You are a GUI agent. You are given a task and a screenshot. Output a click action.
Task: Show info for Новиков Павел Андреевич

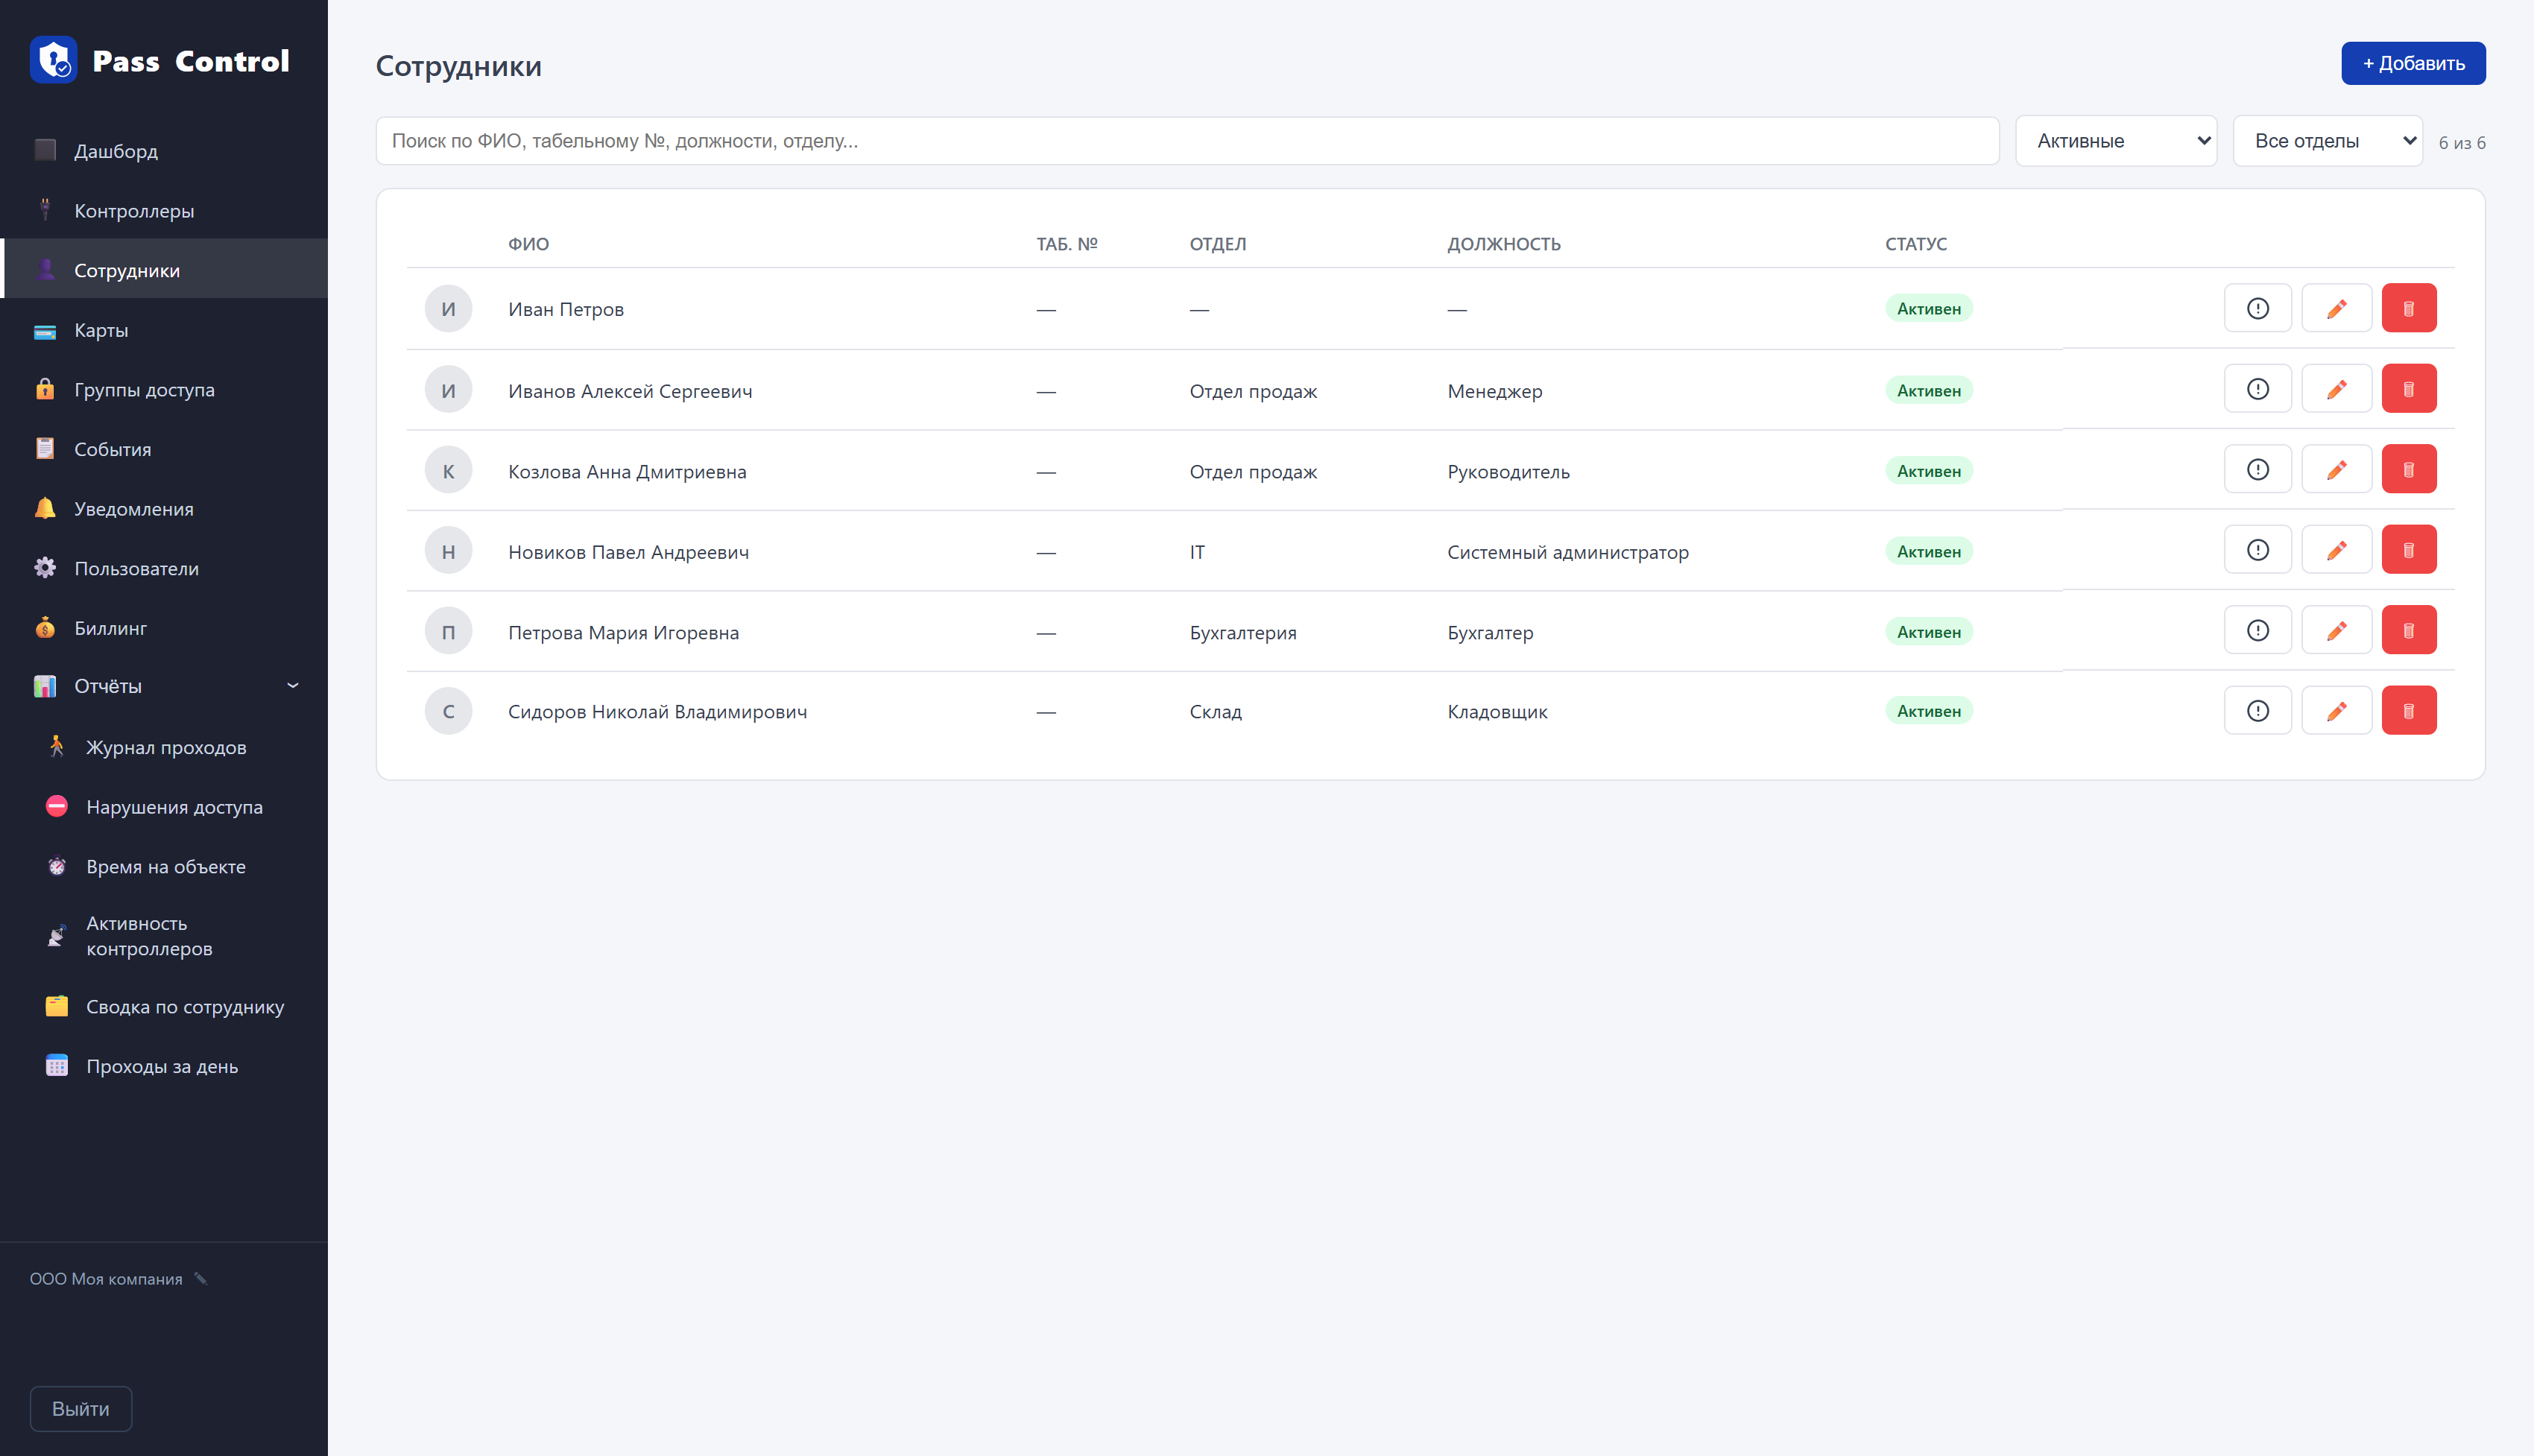coord(2257,550)
